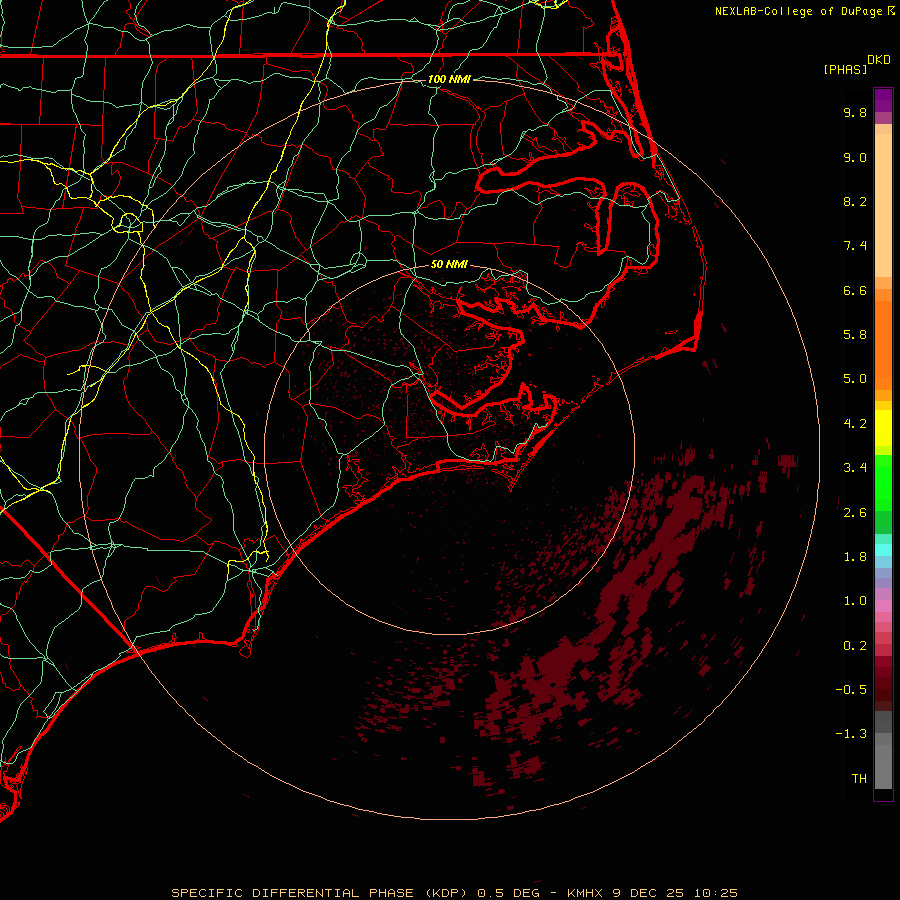The image size is (900, 900).
Task: Click the -0.5 scale label
Action: point(851,690)
